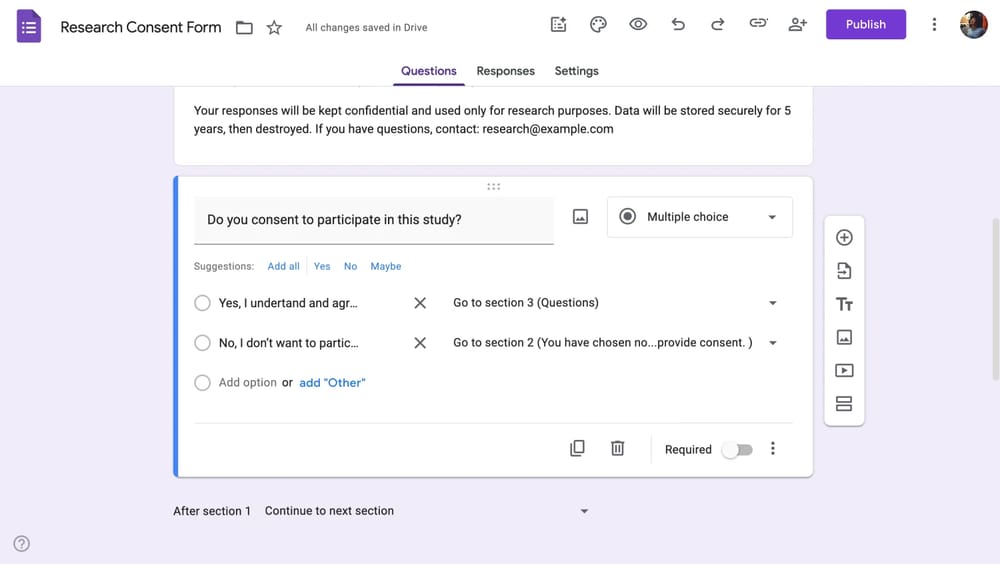Import questions from the side toolbar
Viewport: 1000px width, 564px height.
coord(844,271)
